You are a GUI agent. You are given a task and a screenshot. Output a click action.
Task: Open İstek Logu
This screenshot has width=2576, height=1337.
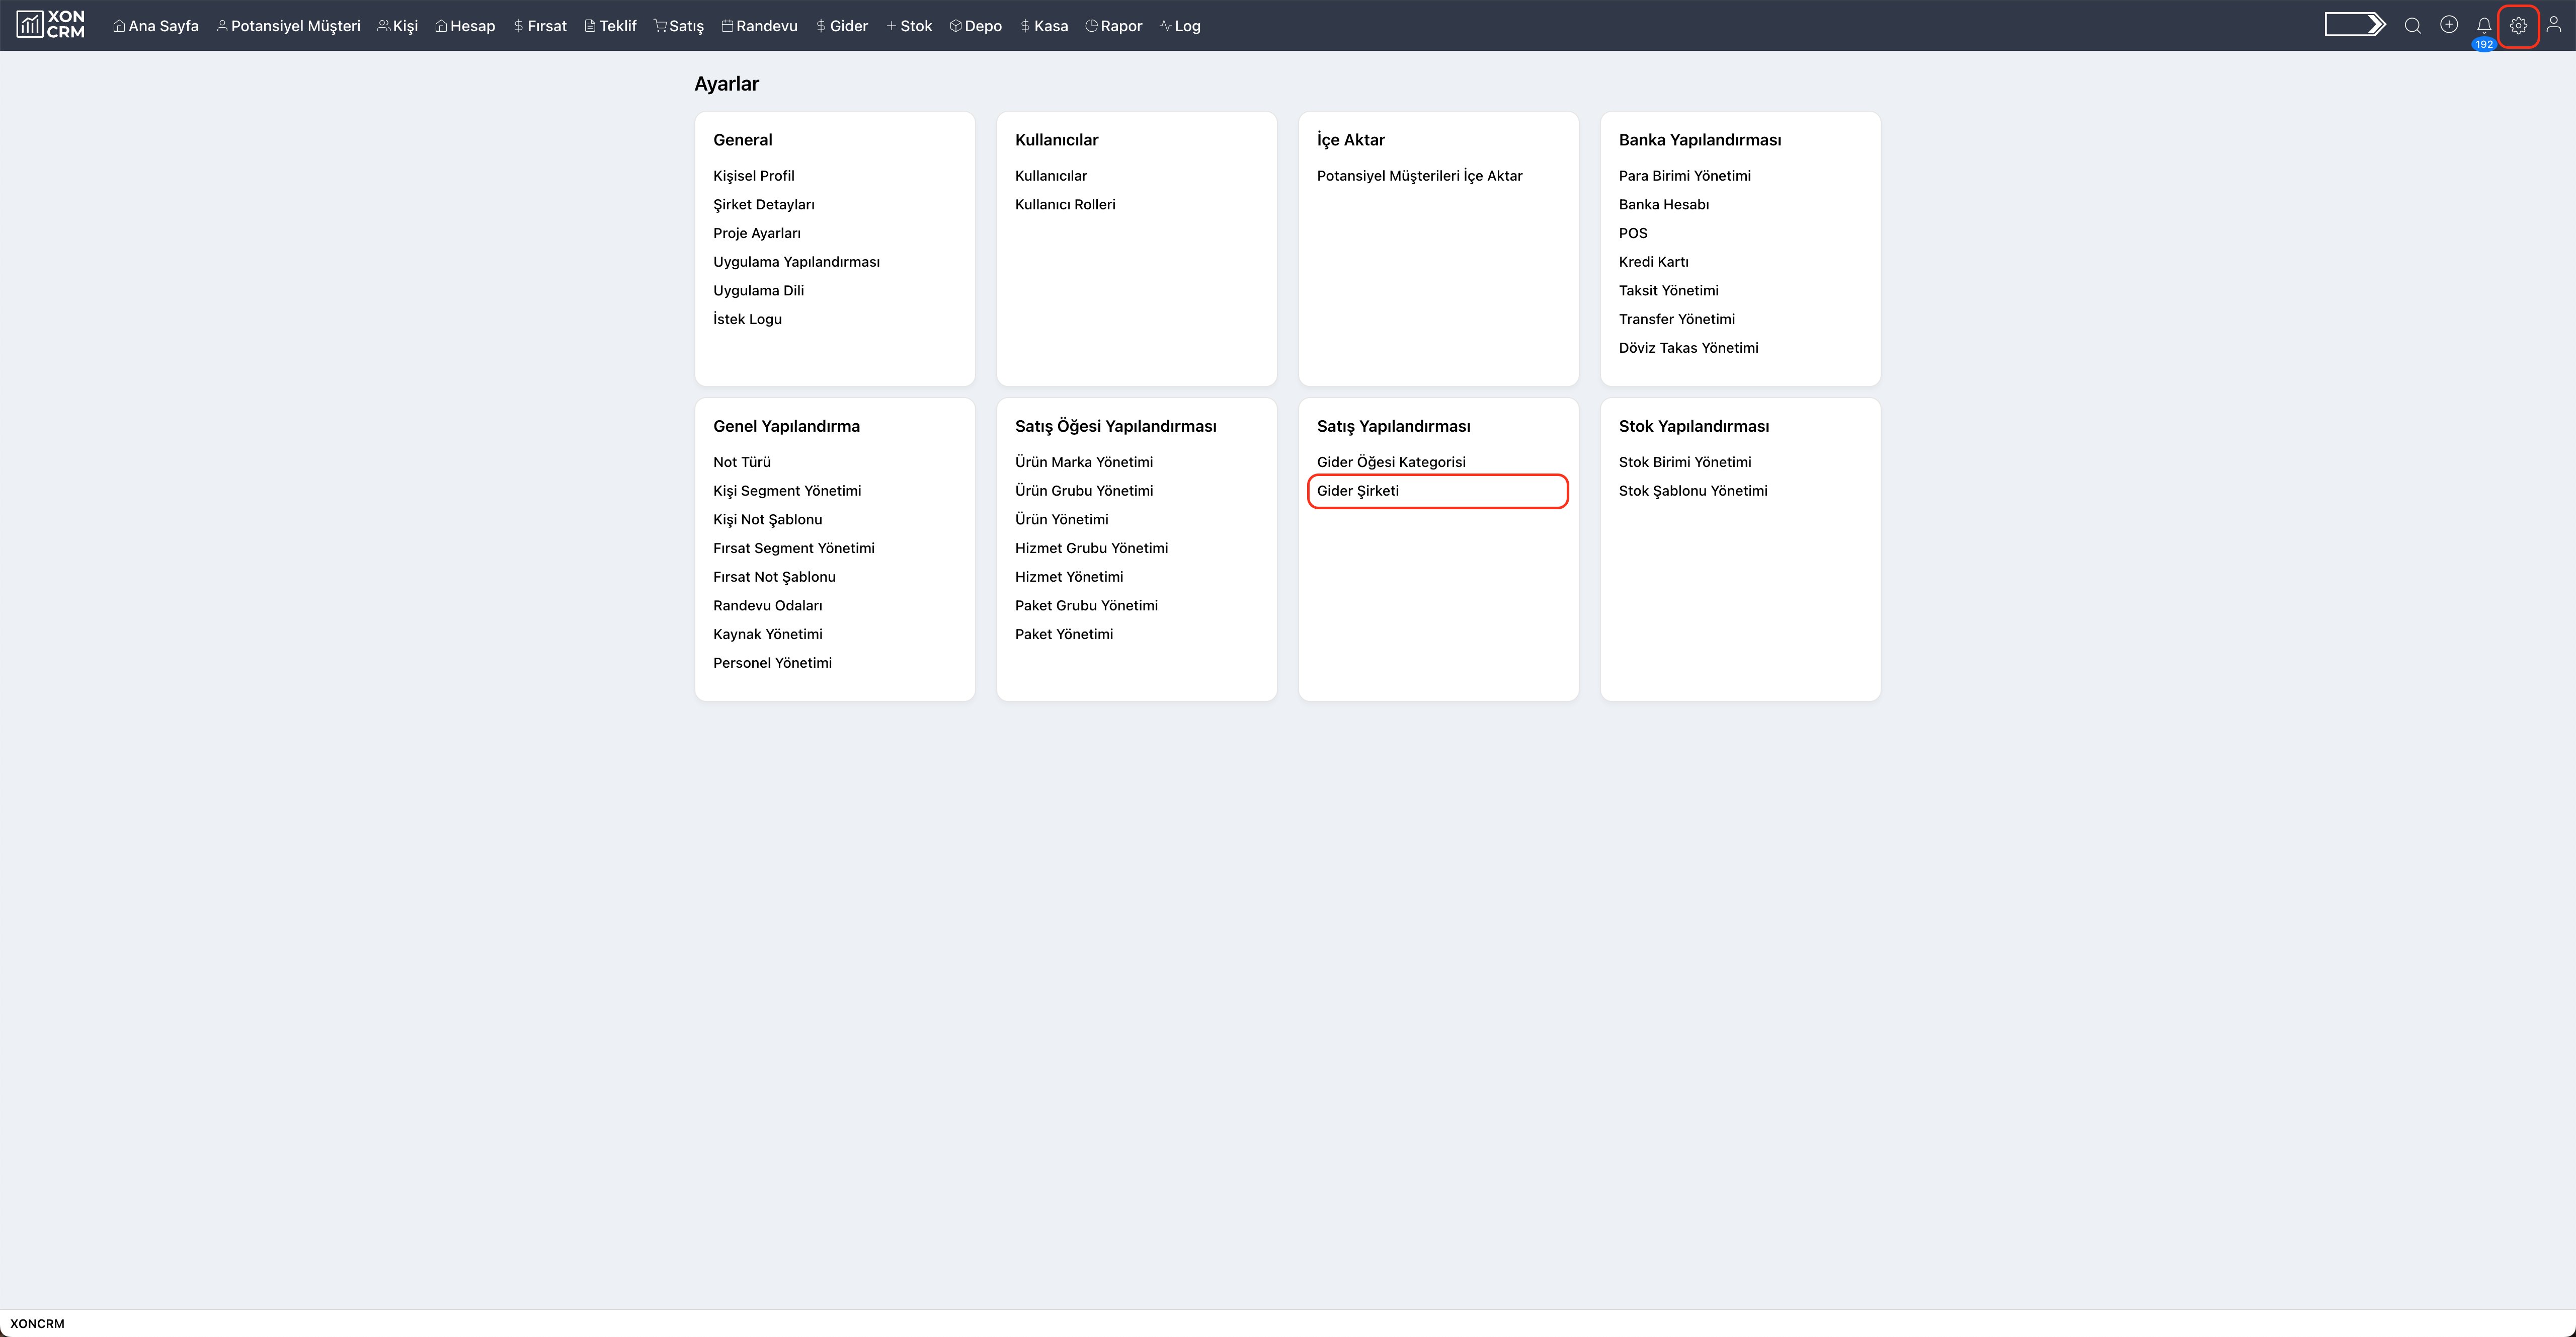[x=748, y=319]
